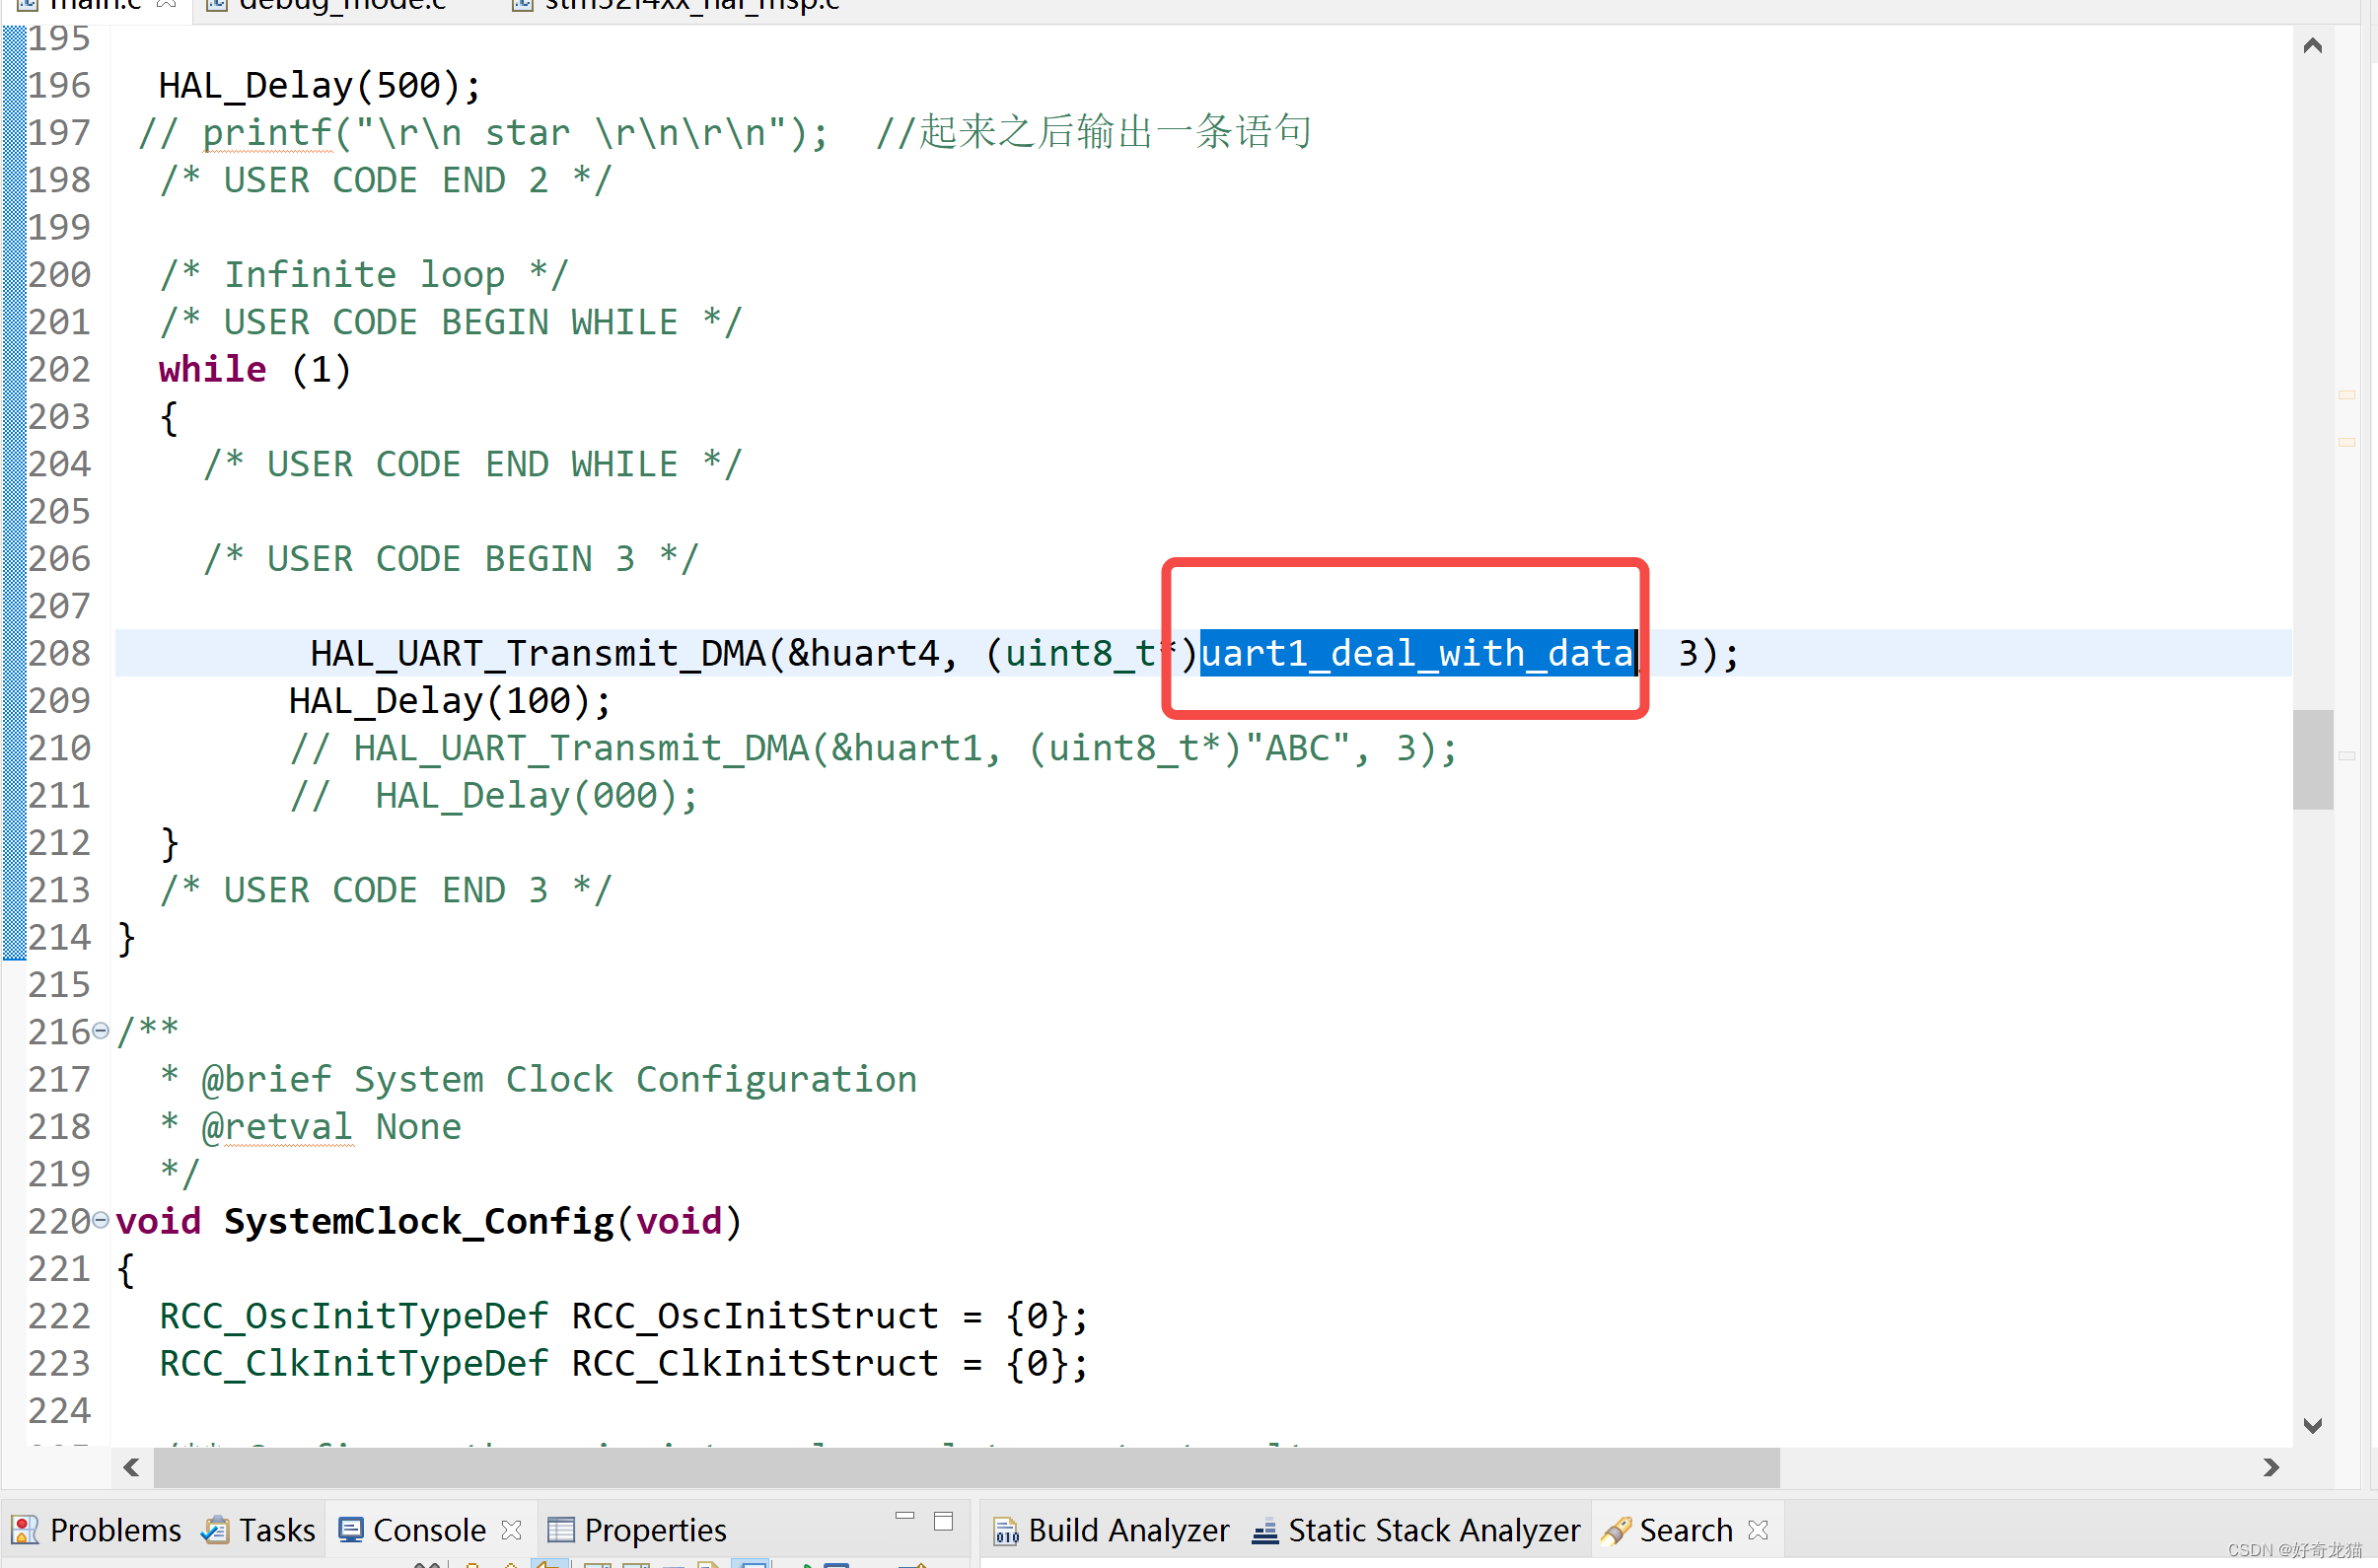Collapse the comment block at line 216
Screen dimensions: 2378x1568
pyautogui.click(x=100, y=1031)
